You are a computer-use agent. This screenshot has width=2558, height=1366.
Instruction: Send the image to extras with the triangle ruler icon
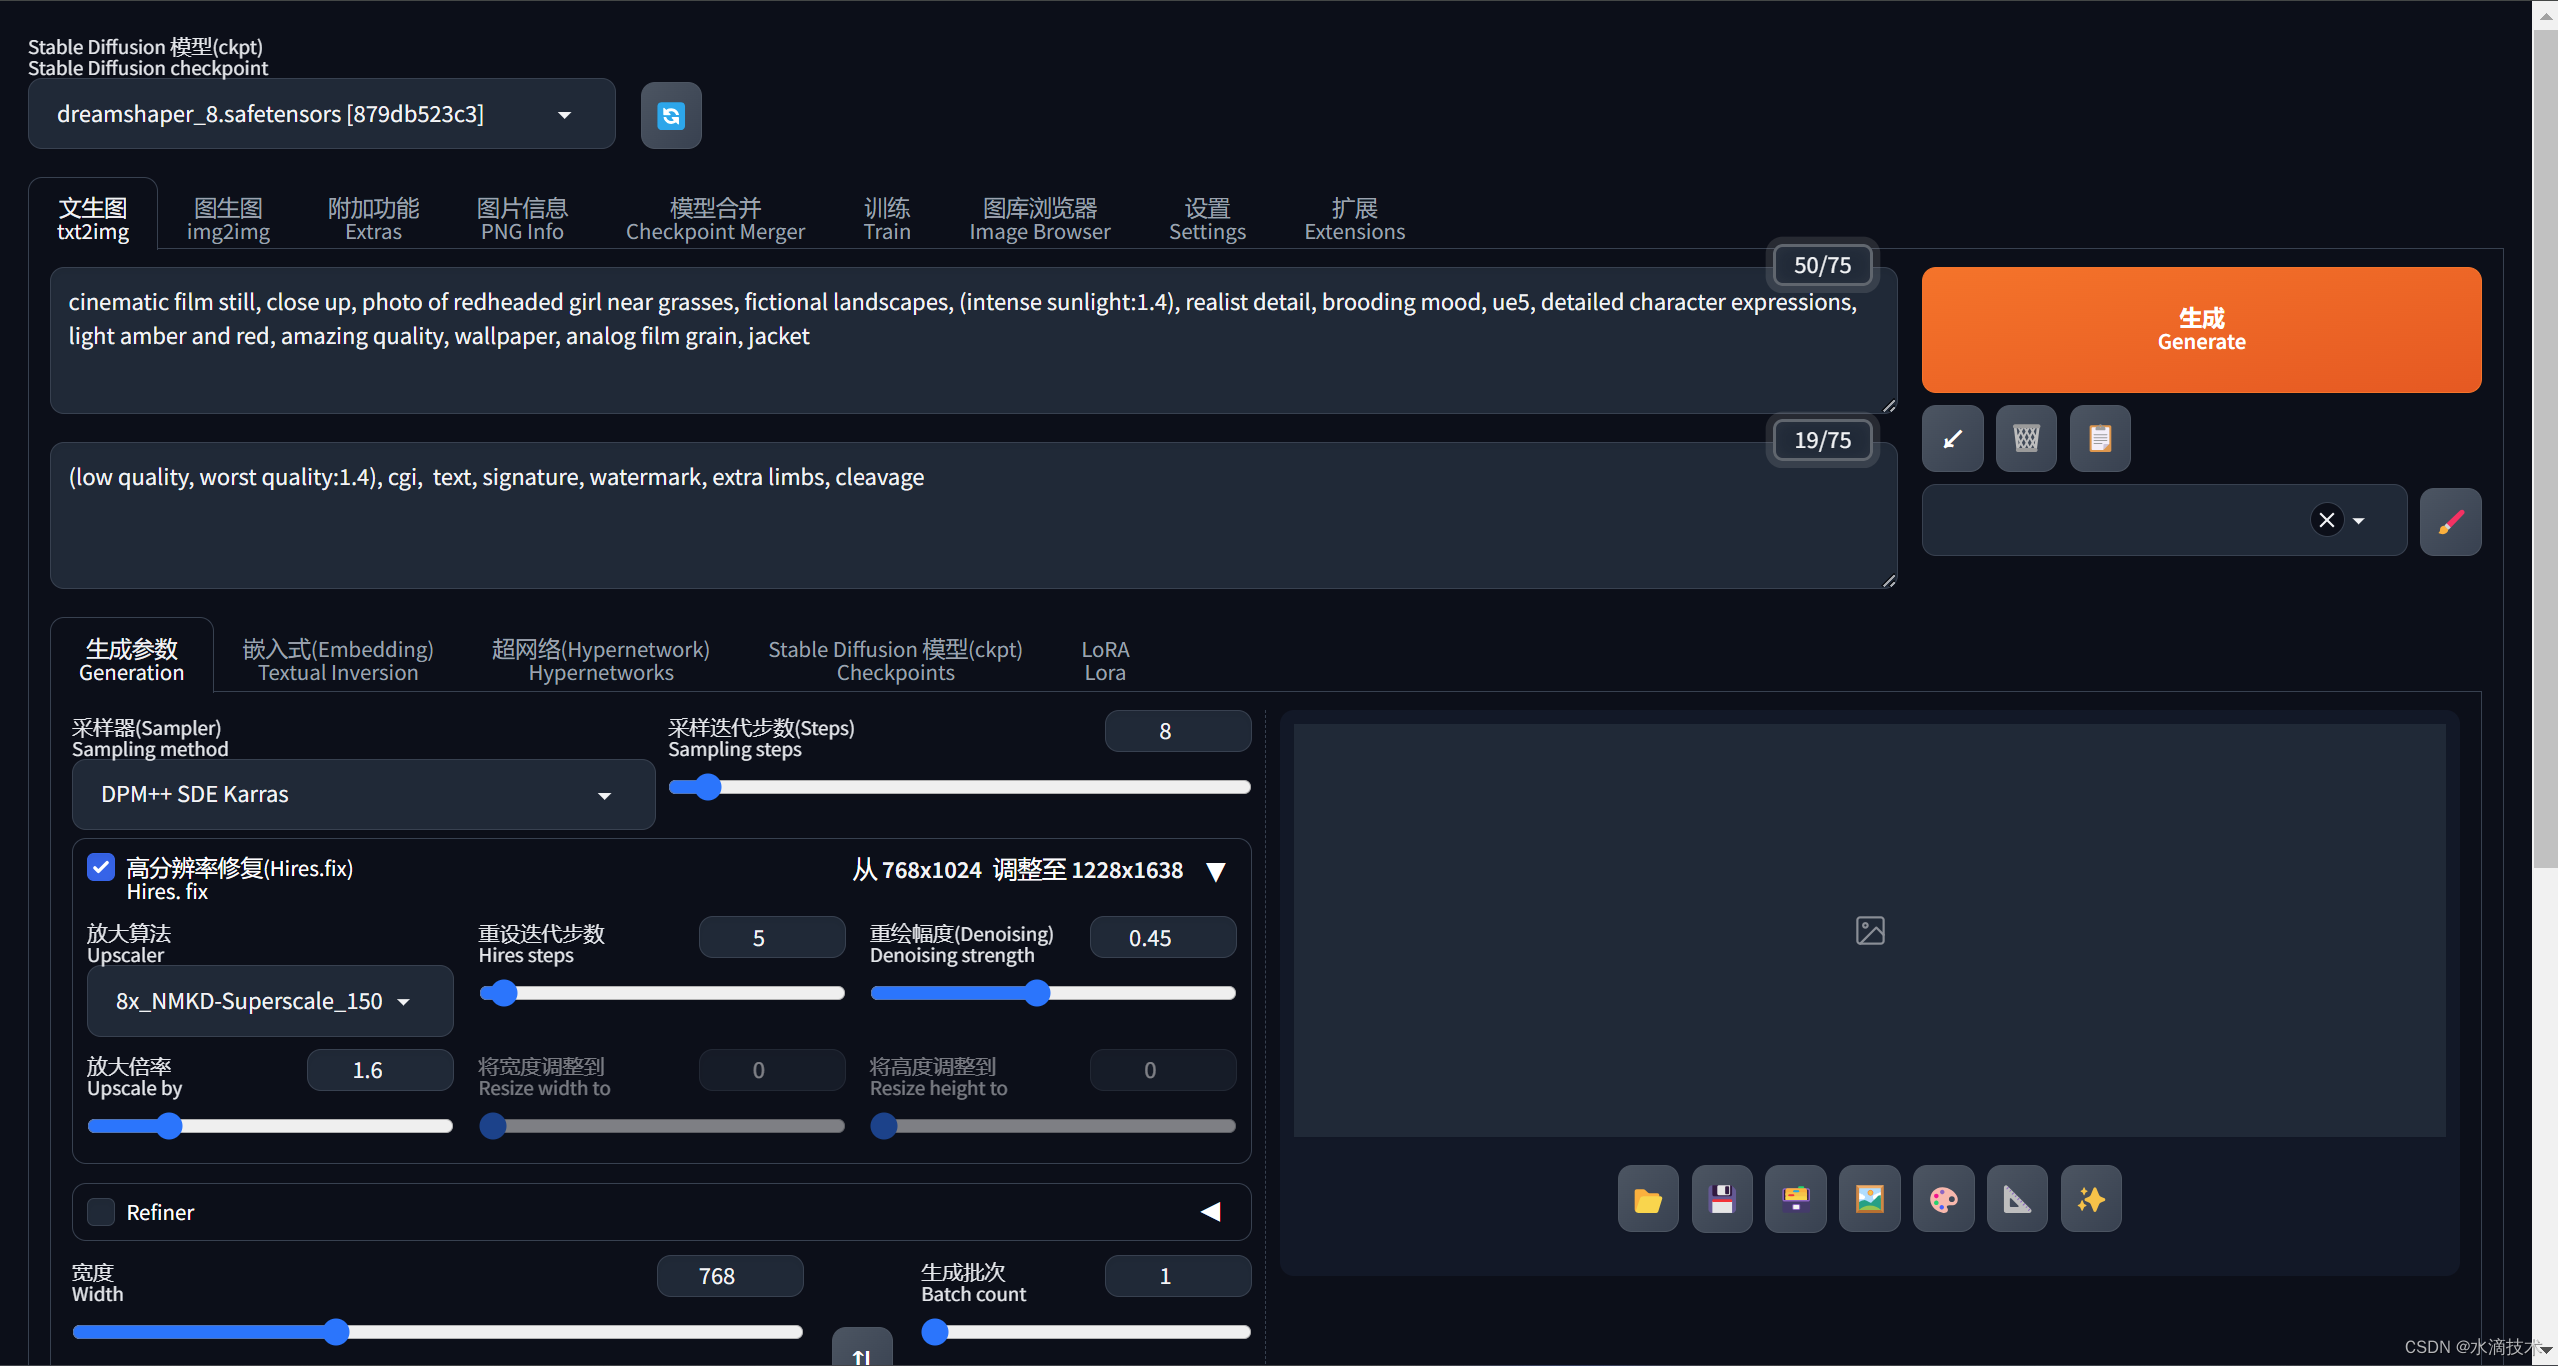(x=2017, y=1199)
